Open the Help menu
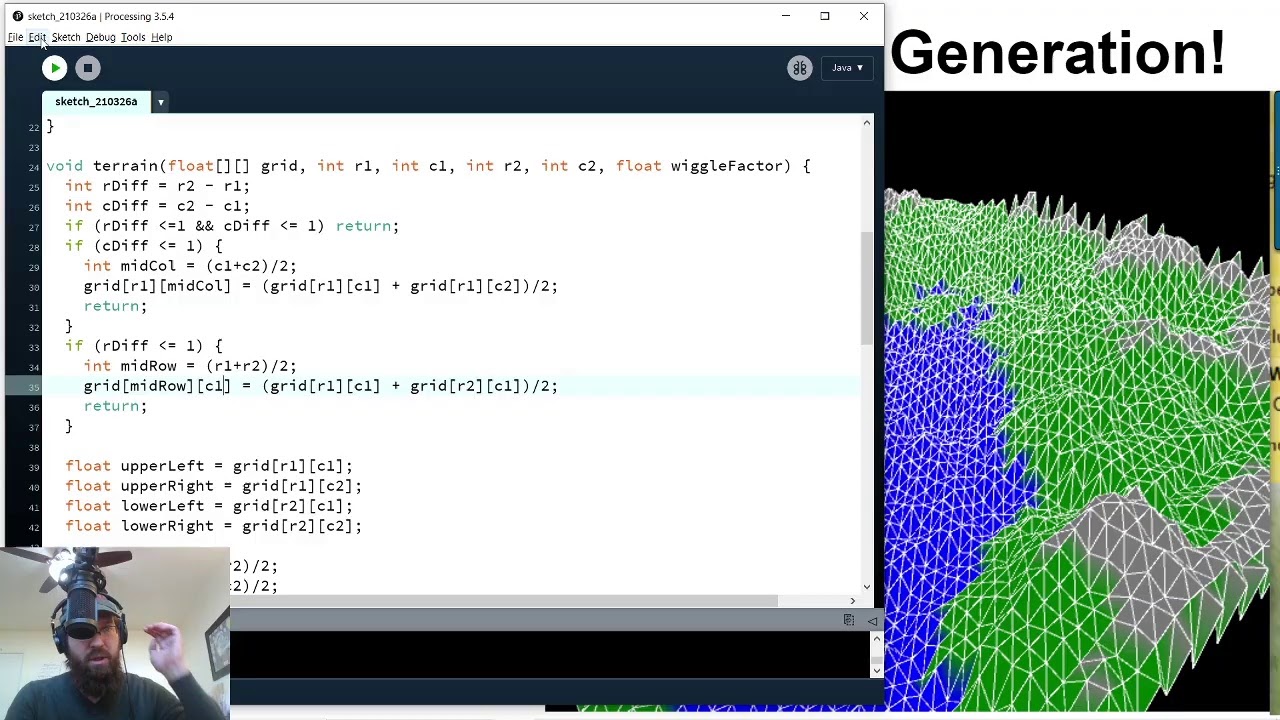1280x720 pixels. point(161,37)
